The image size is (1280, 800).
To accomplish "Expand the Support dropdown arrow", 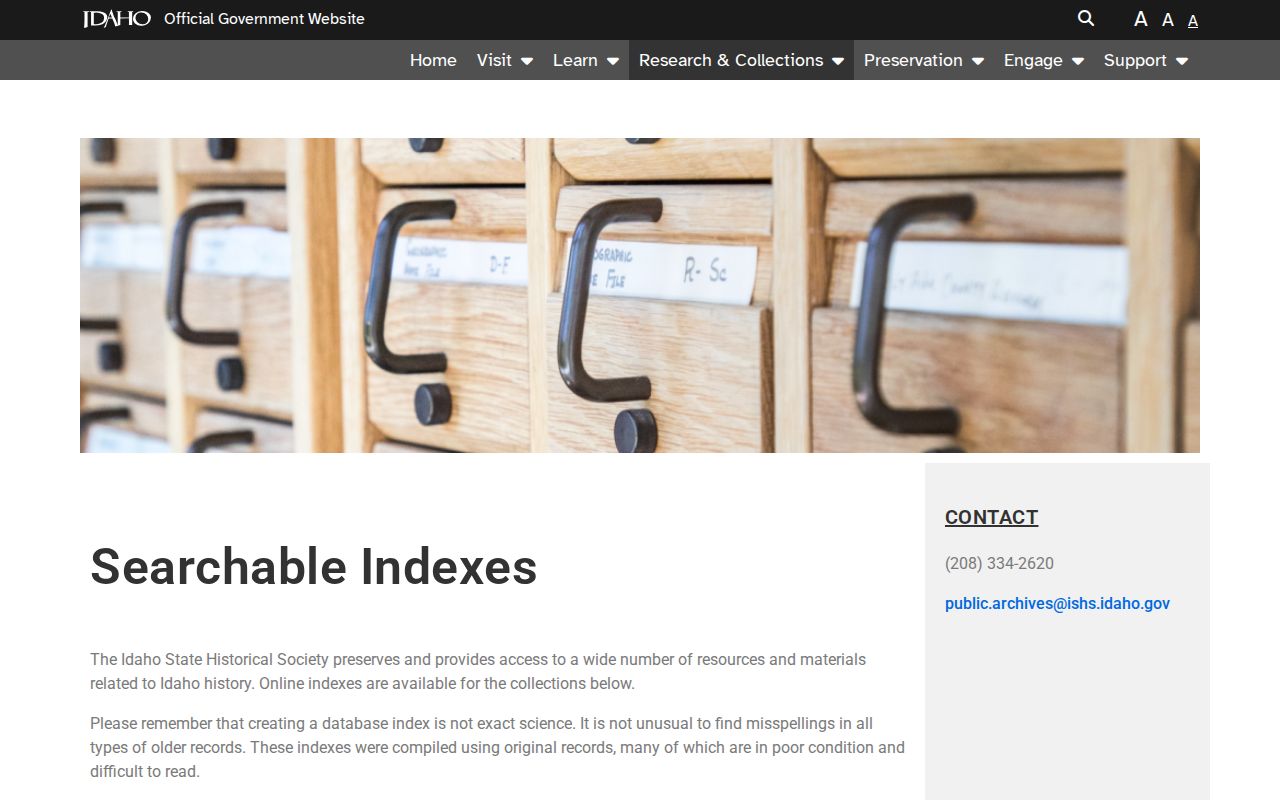I will point(1182,61).
